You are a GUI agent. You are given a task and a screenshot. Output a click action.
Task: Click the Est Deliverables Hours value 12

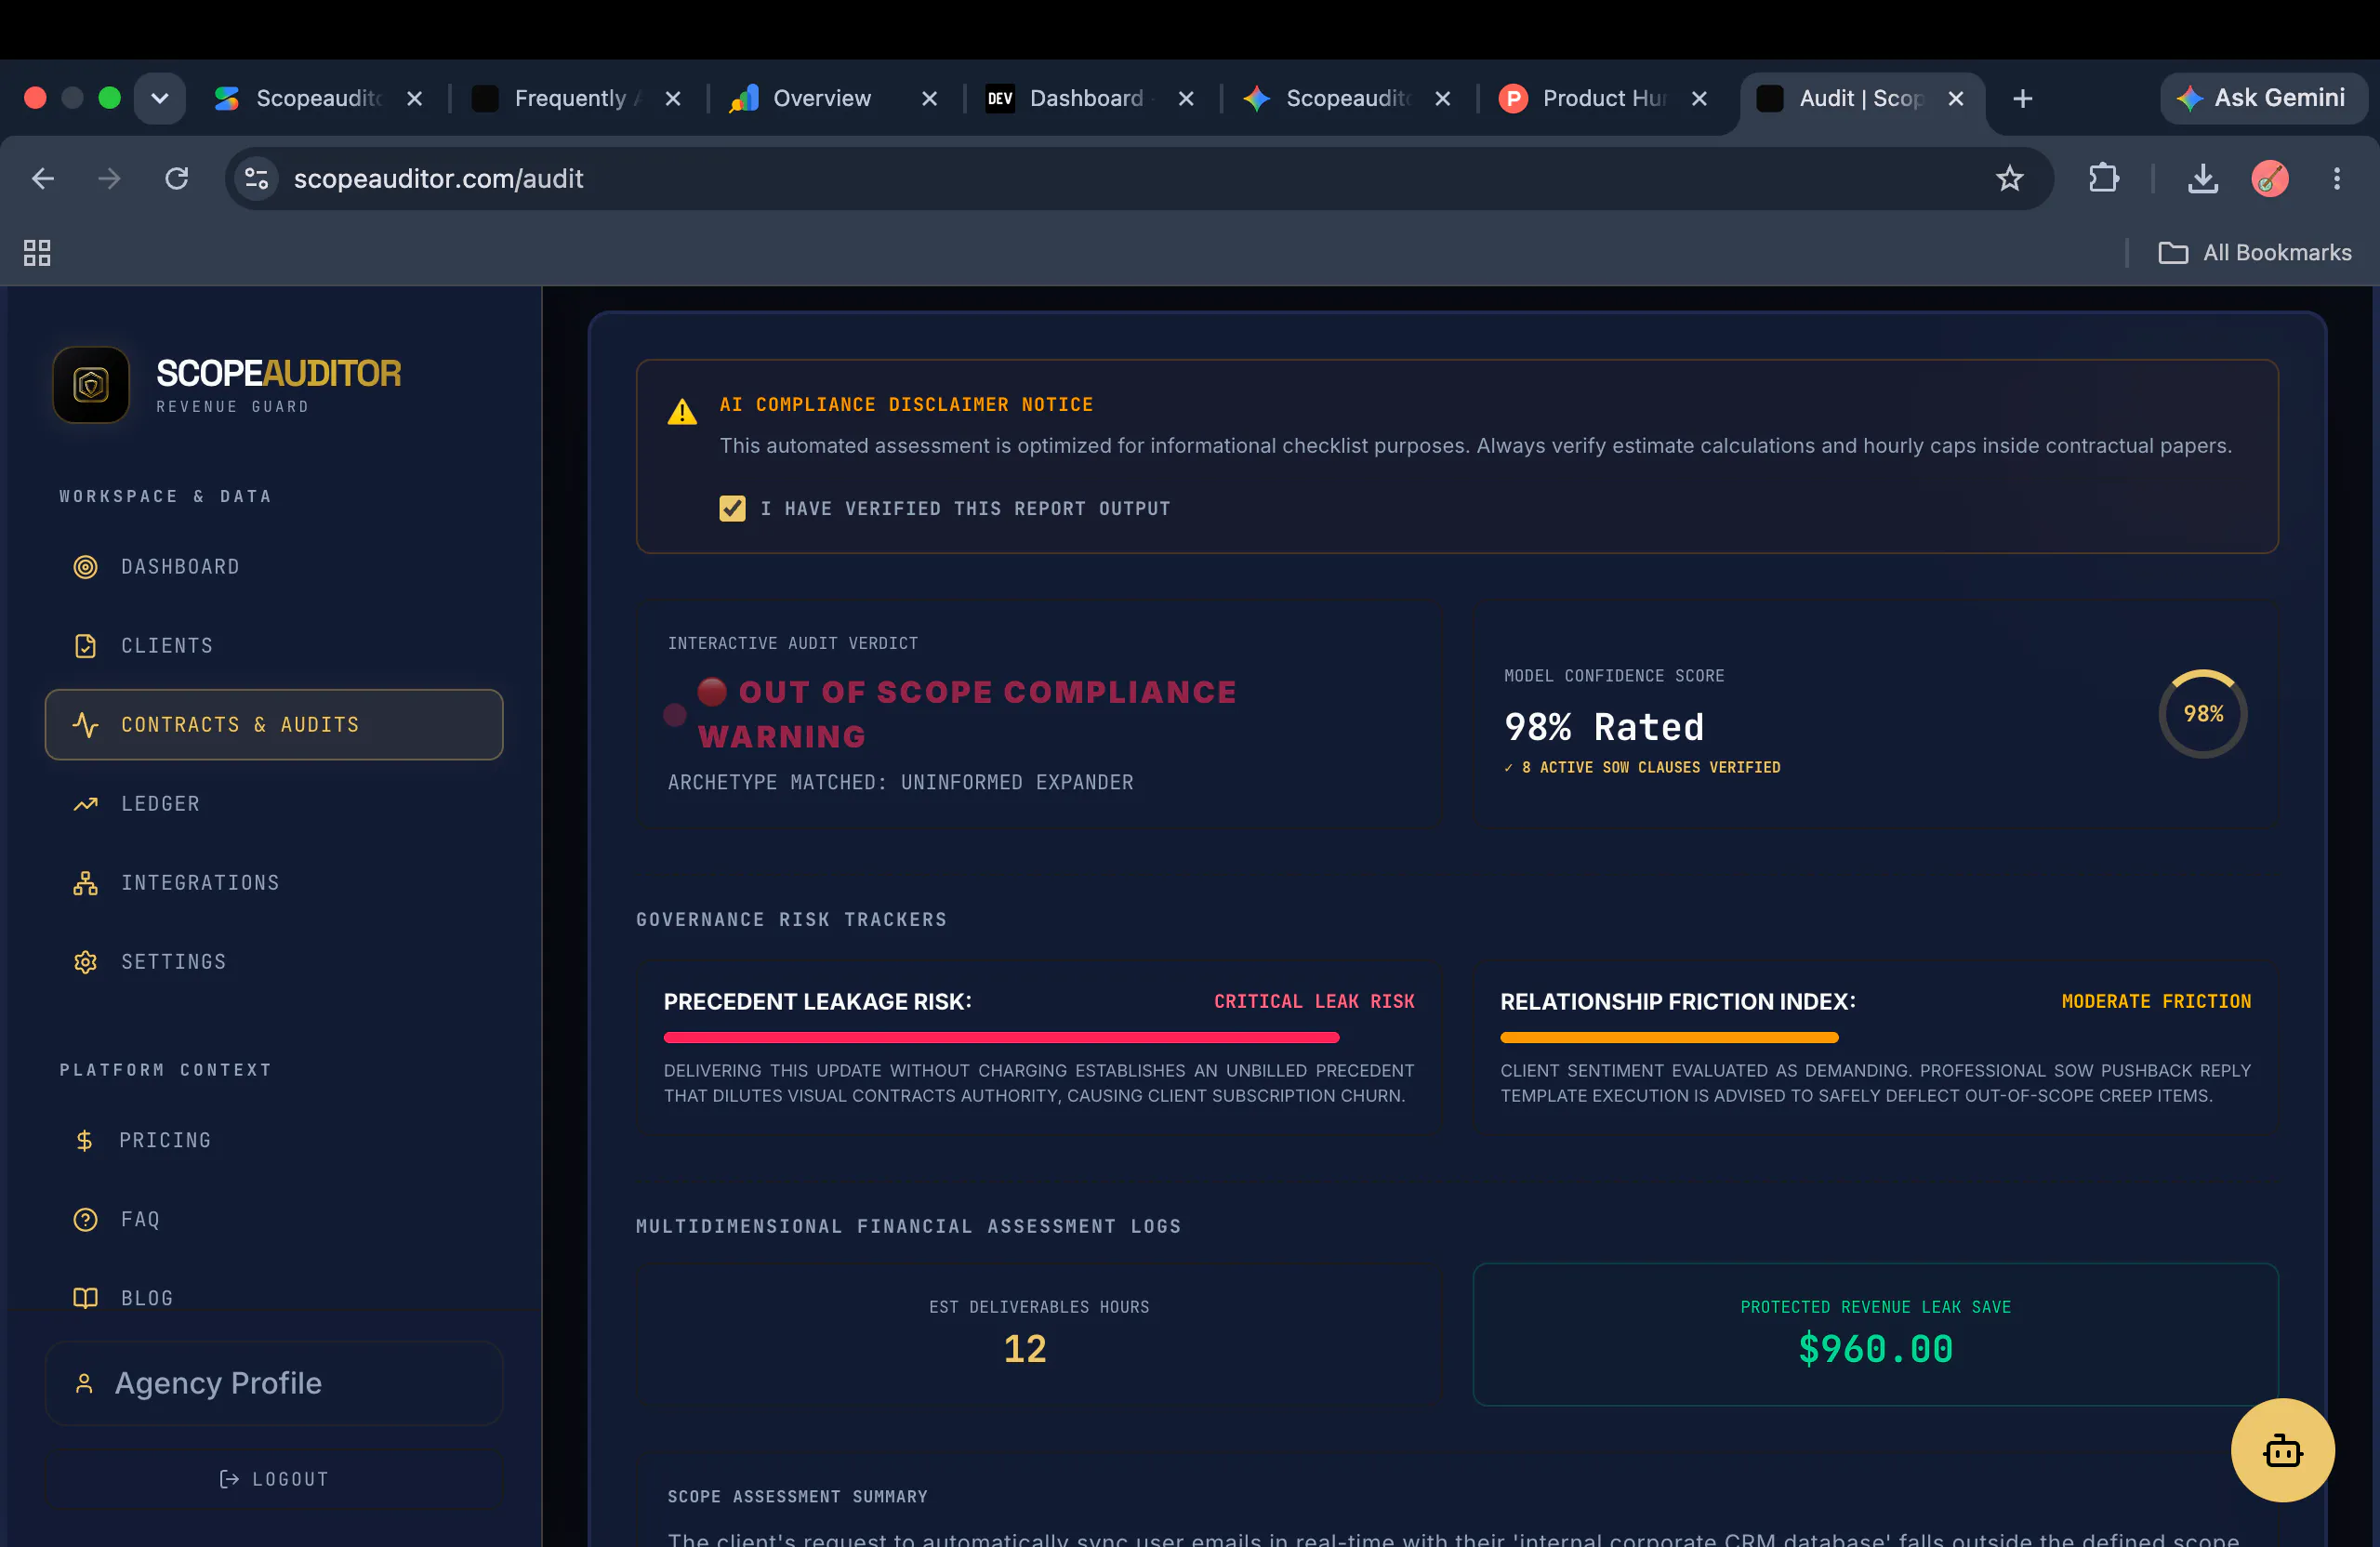pyautogui.click(x=1025, y=1350)
